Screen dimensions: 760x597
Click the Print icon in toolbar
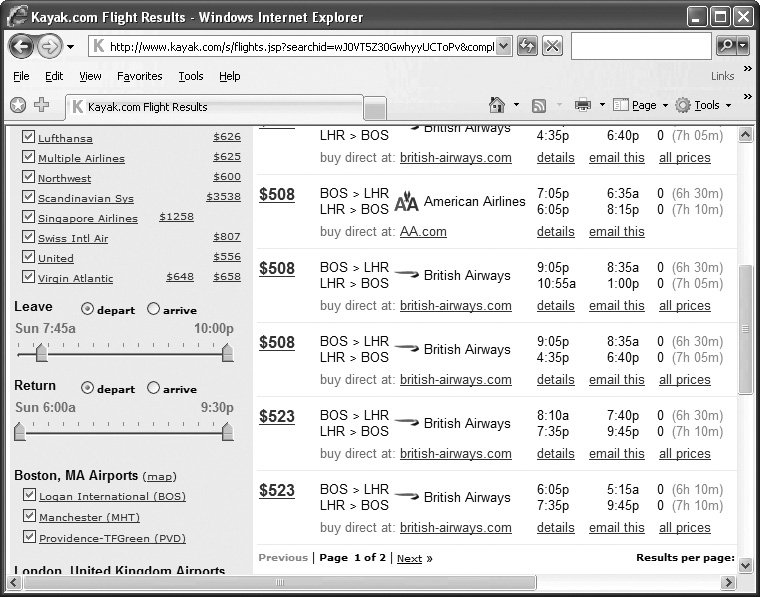[583, 105]
